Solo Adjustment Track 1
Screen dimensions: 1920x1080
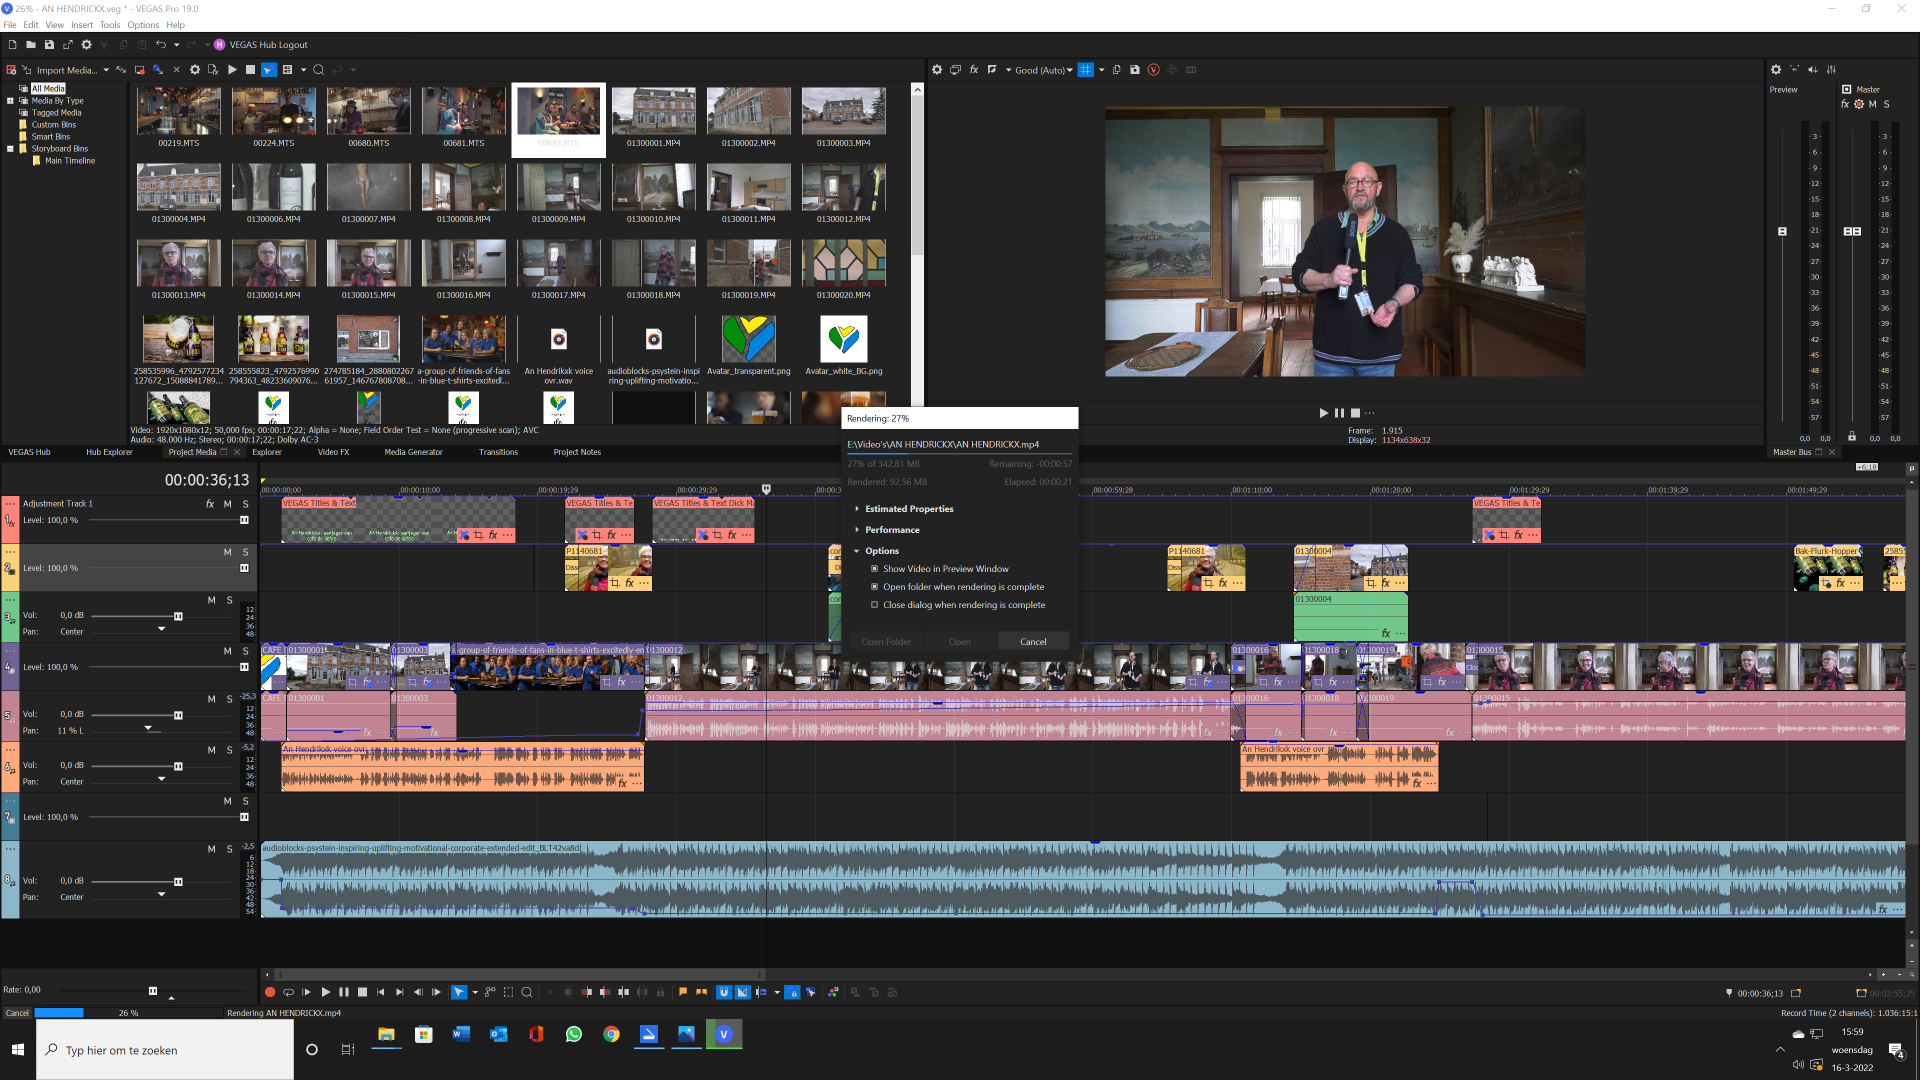[x=245, y=504]
